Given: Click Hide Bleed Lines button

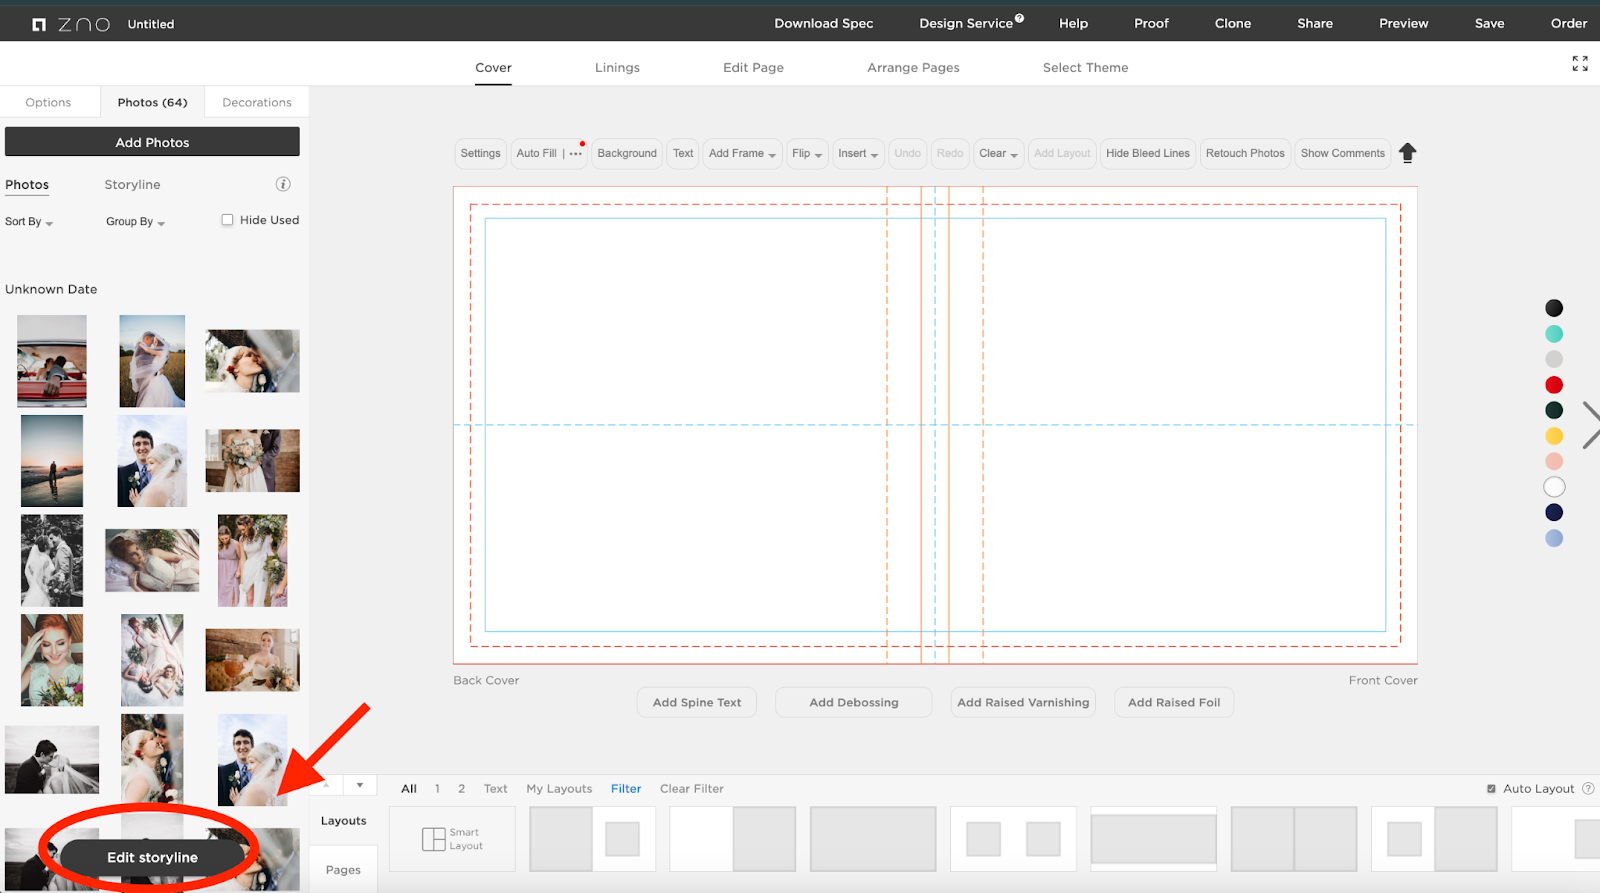Looking at the screenshot, I should [1148, 153].
